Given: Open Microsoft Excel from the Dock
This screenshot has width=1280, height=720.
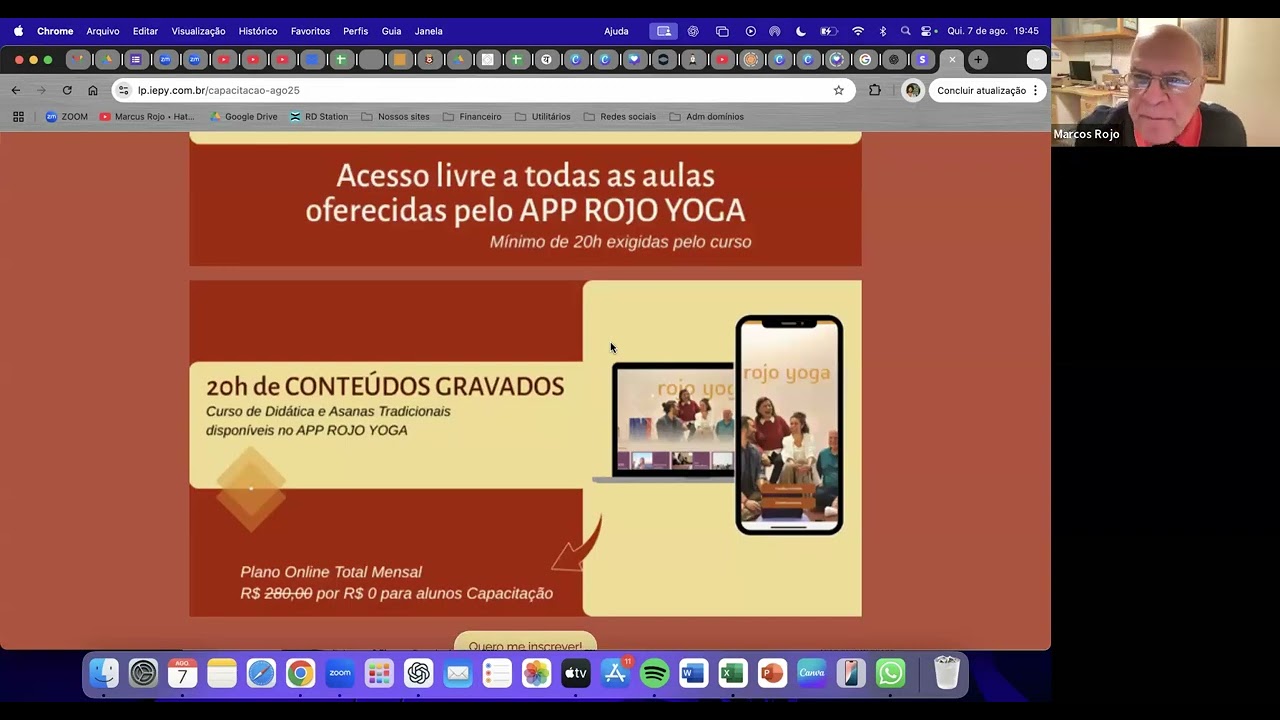Looking at the screenshot, I should [733, 674].
